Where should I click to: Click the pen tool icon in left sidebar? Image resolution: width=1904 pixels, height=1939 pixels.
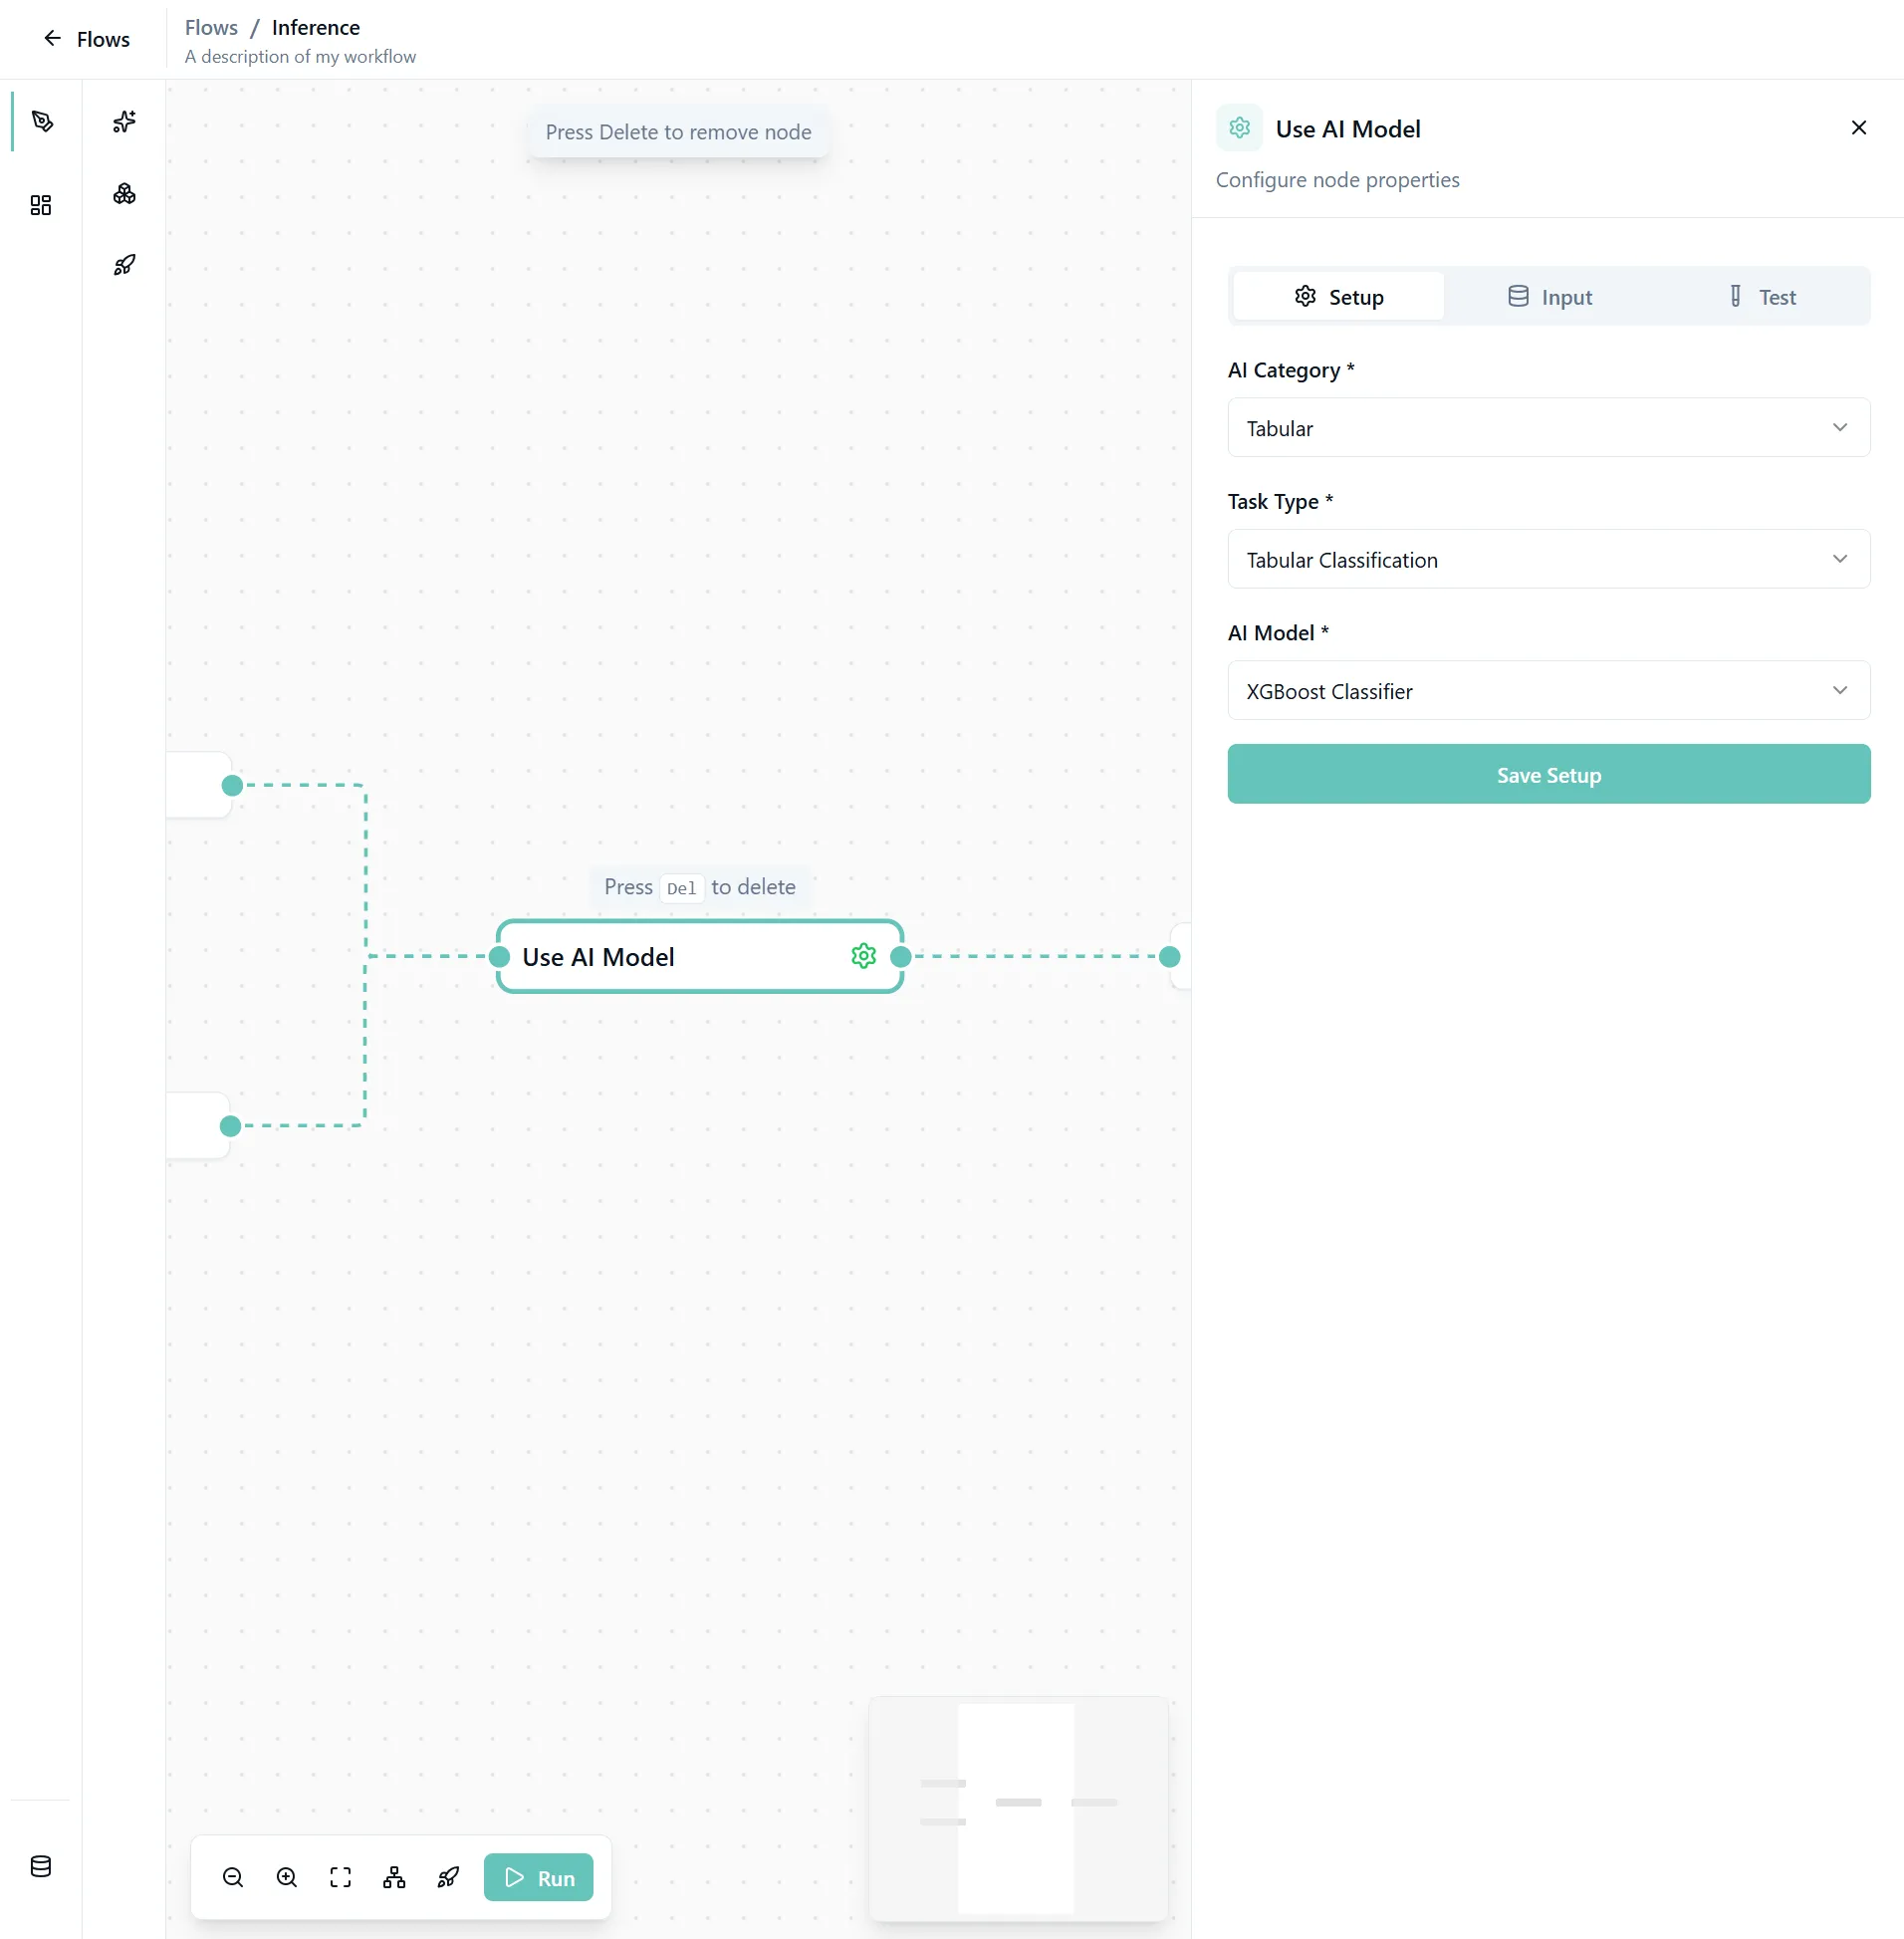42,122
